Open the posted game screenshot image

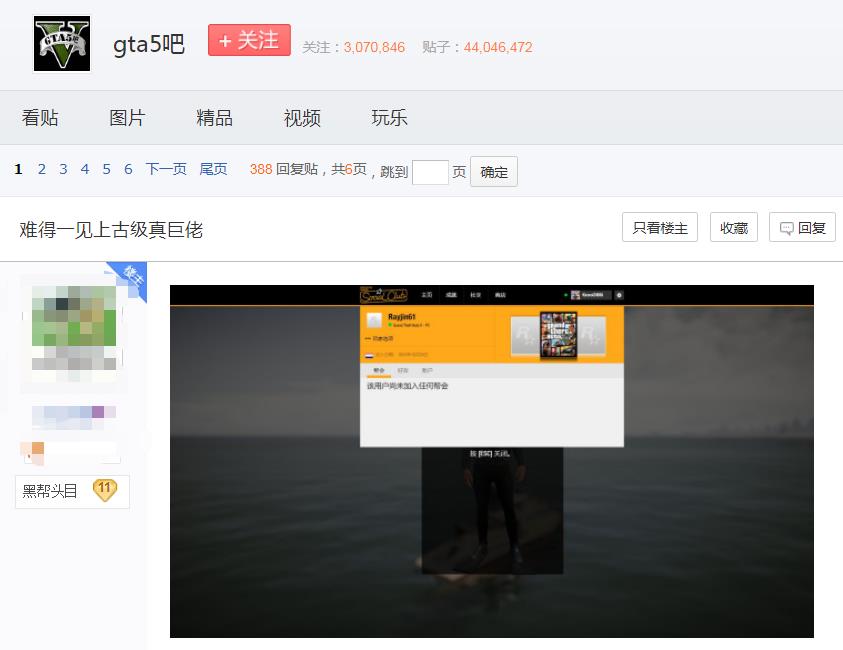point(491,461)
